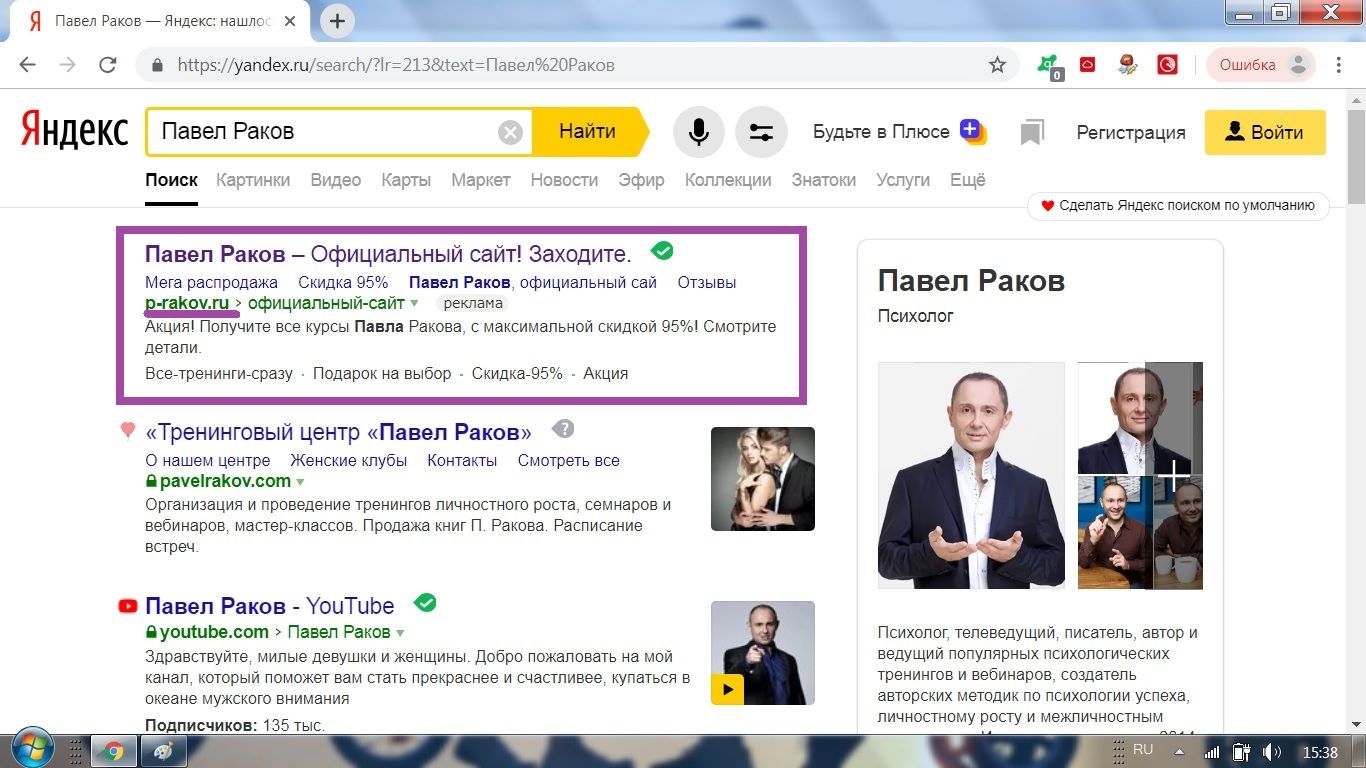Image resolution: width=1366 pixels, height=768 pixels.
Task: Start voice search with microphone icon
Action: tap(698, 132)
